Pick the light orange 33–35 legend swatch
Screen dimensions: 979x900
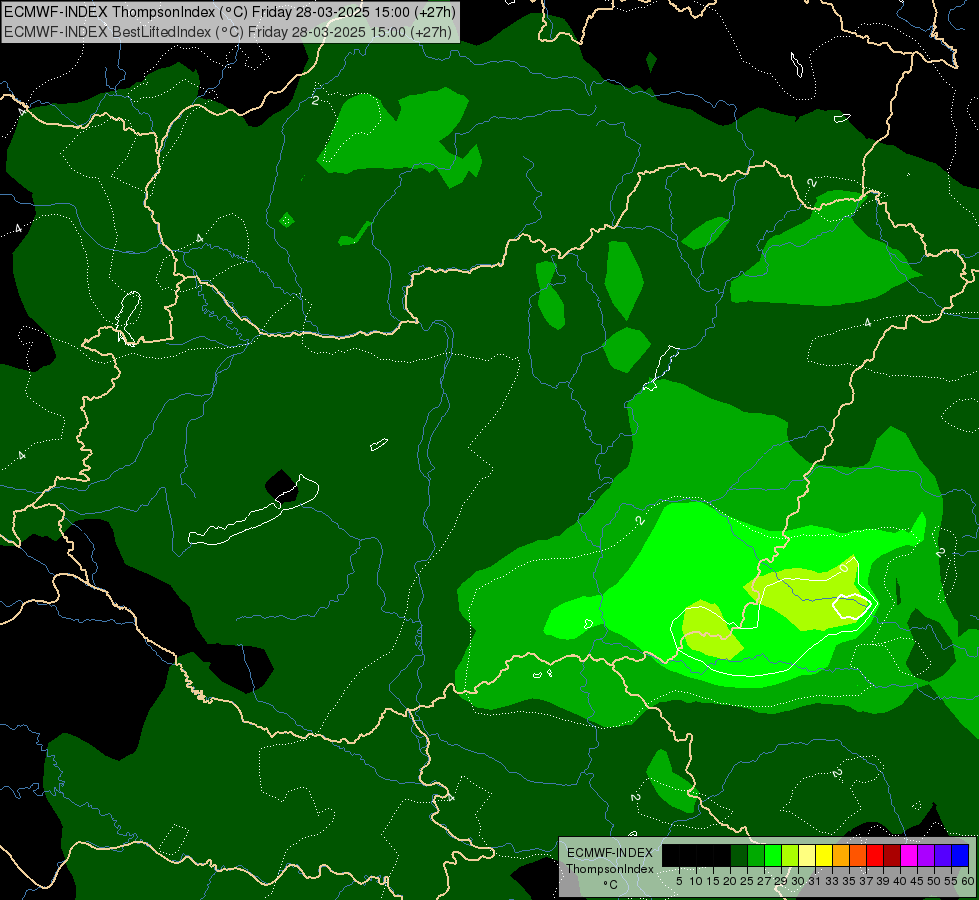click(x=841, y=855)
